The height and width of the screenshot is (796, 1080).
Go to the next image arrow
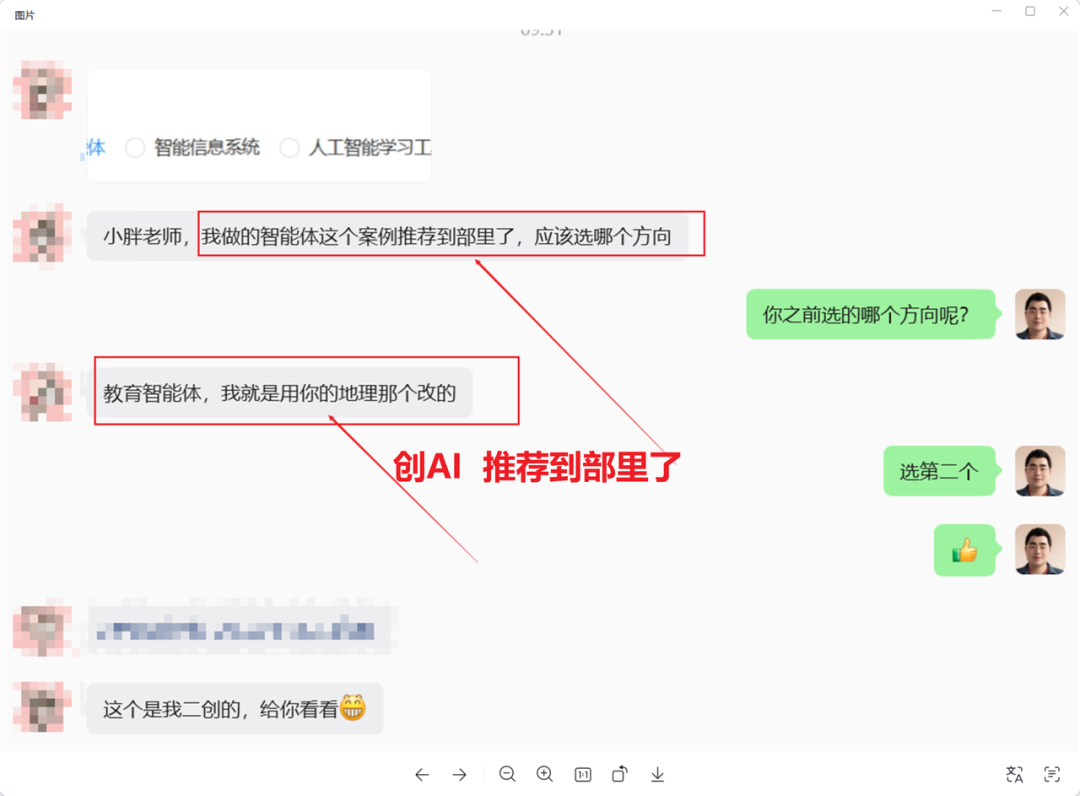459,775
